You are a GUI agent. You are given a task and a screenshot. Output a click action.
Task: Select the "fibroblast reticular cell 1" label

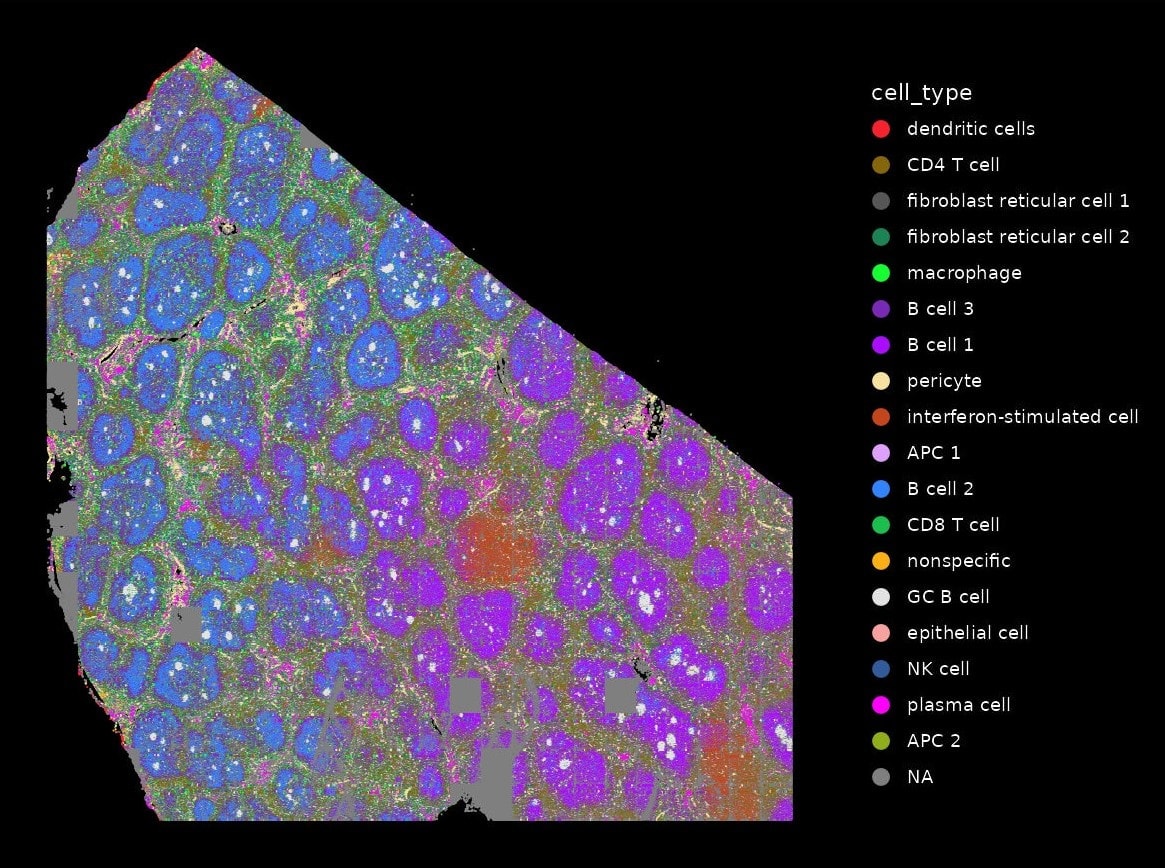pyautogui.click(x=1018, y=201)
